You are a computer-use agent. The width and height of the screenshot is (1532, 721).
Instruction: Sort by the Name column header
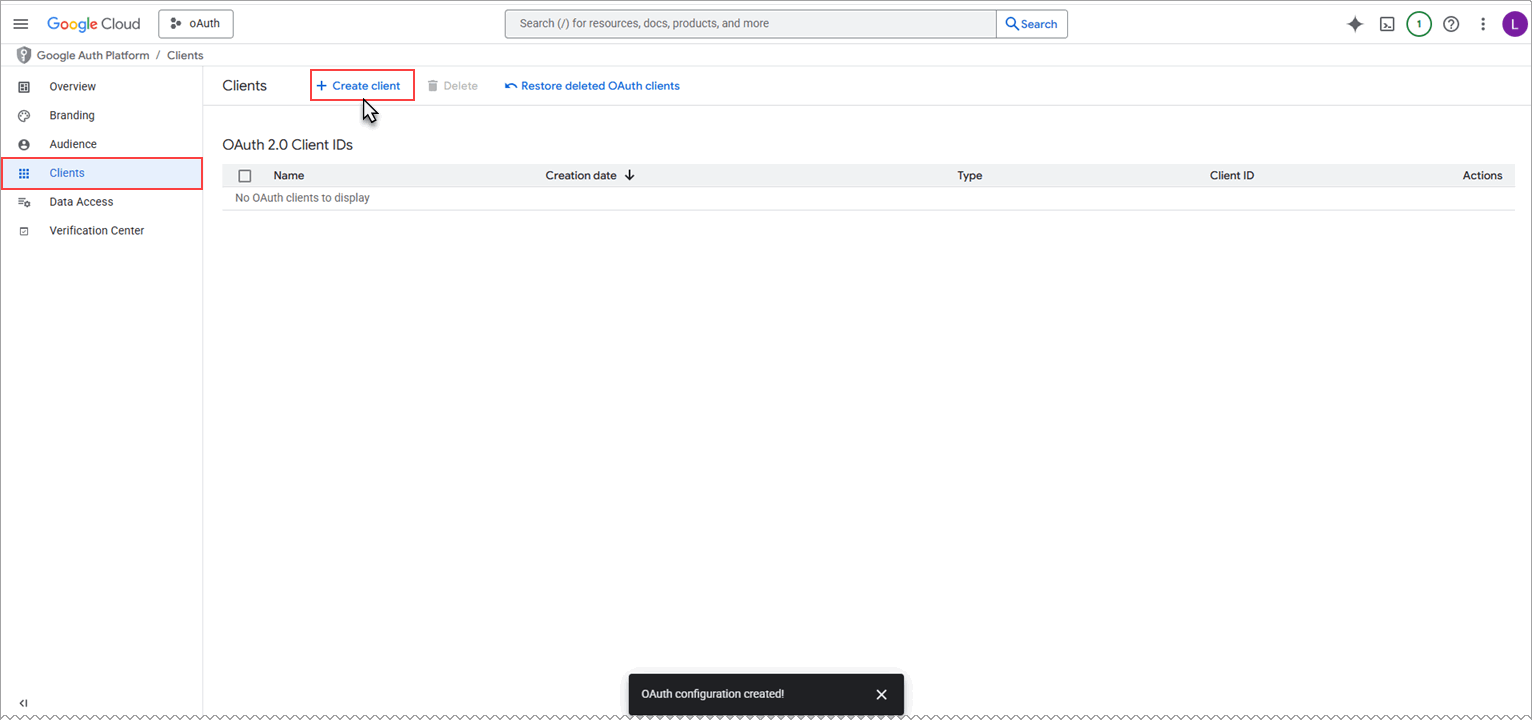click(x=289, y=176)
